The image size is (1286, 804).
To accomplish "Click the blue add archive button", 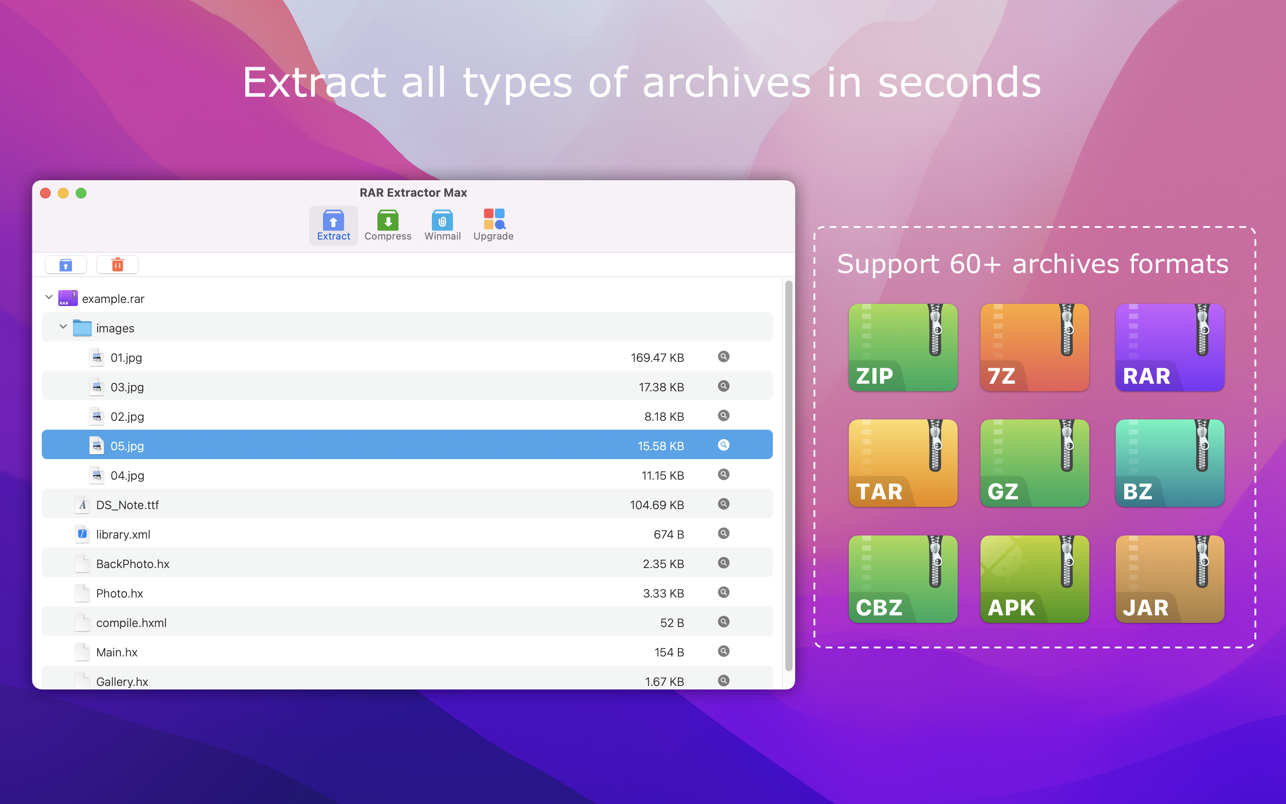I will pos(66,265).
